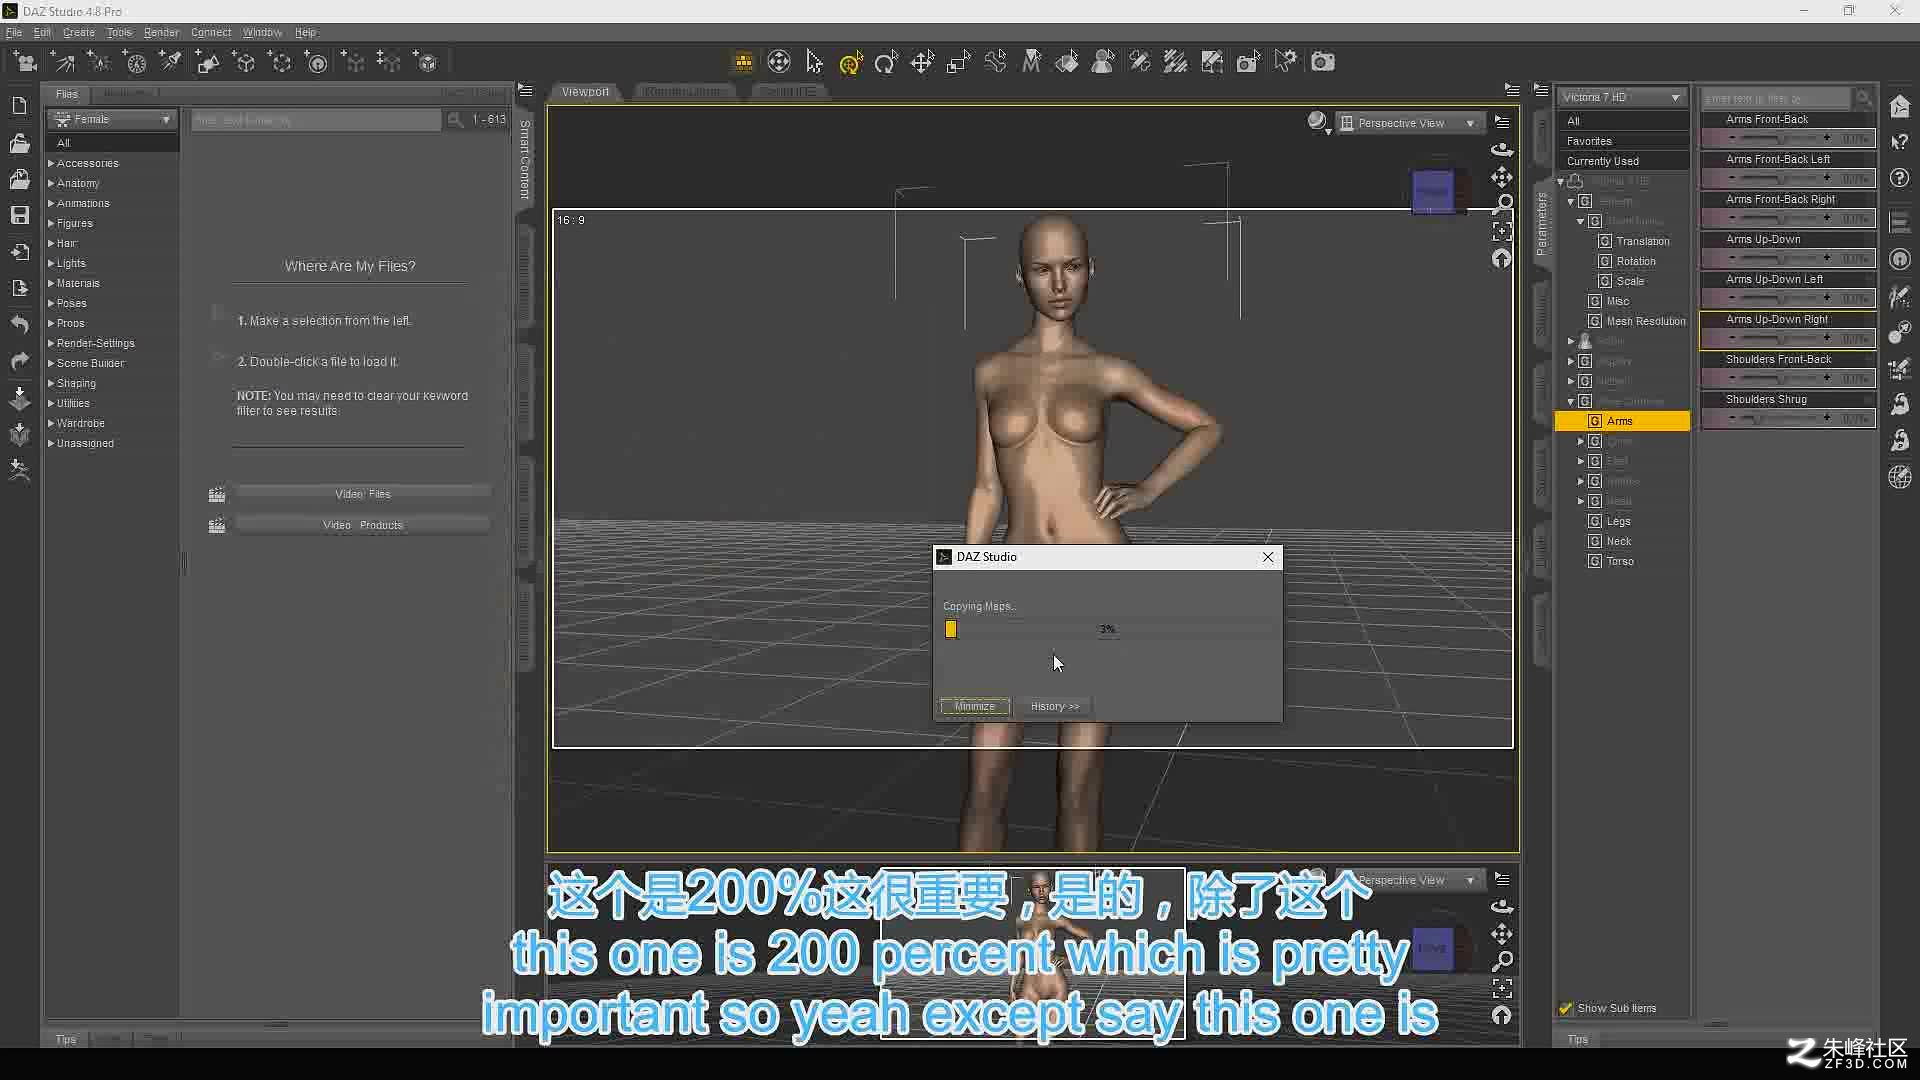This screenshot has width=1920, height=1080.
Task: Click the What's This pointer-question icon
Action: pos(1899,142)
